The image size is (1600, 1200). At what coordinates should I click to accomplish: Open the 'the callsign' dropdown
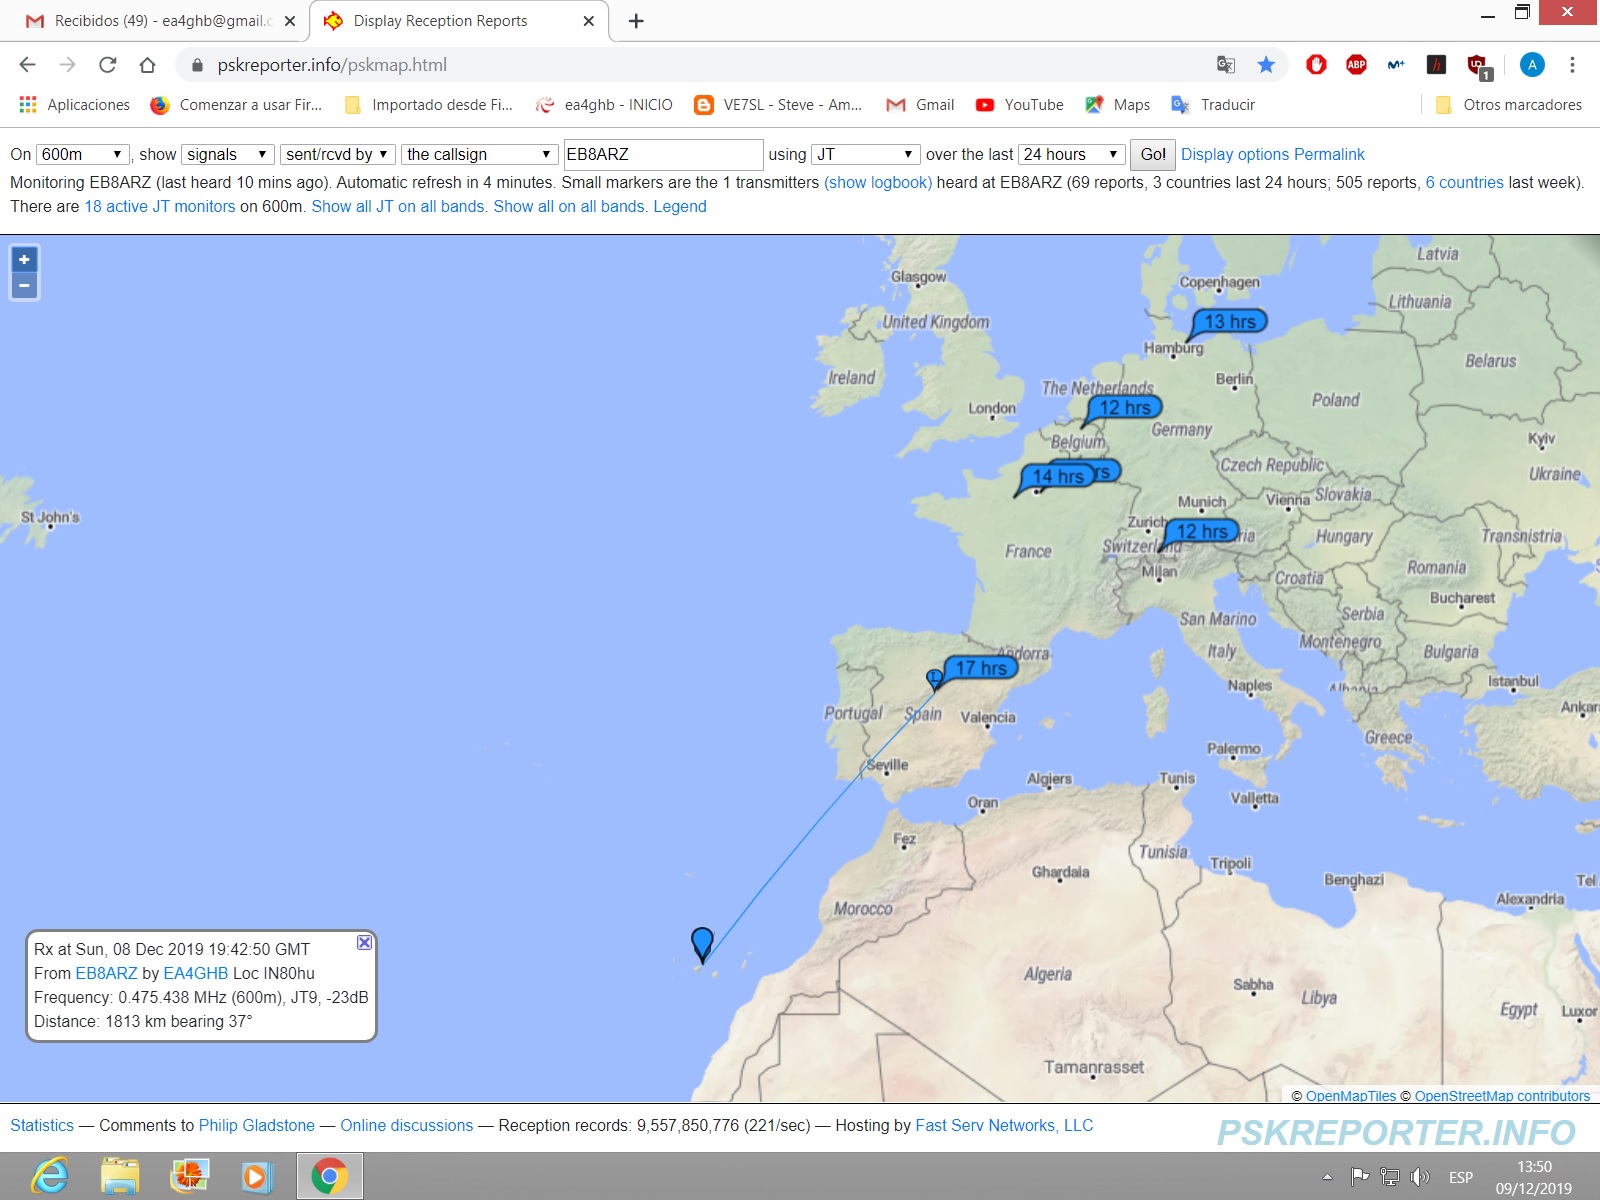pos(479,154)
